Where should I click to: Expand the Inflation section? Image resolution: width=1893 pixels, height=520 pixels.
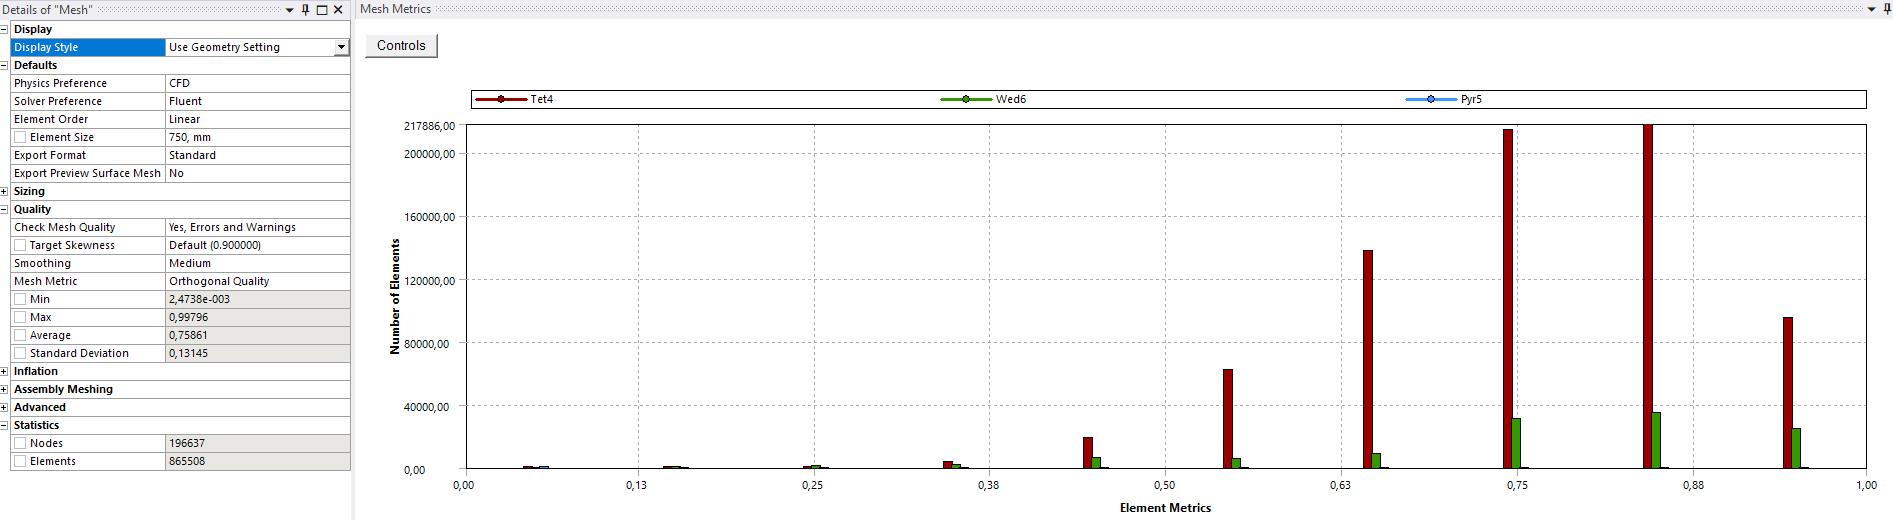click(5, 371)
